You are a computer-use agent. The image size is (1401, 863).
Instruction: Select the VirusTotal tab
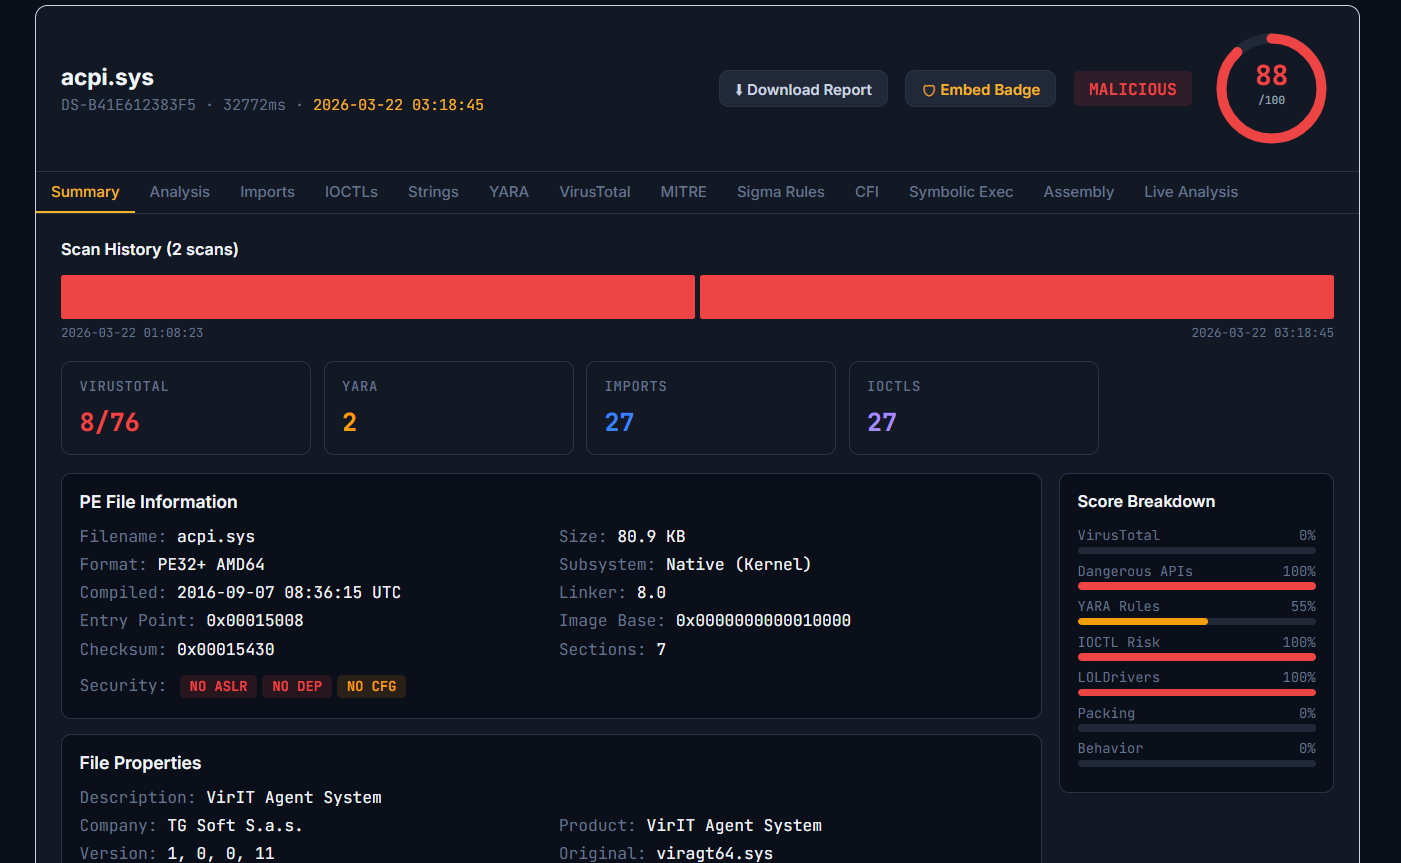click(x=595, y=192)
